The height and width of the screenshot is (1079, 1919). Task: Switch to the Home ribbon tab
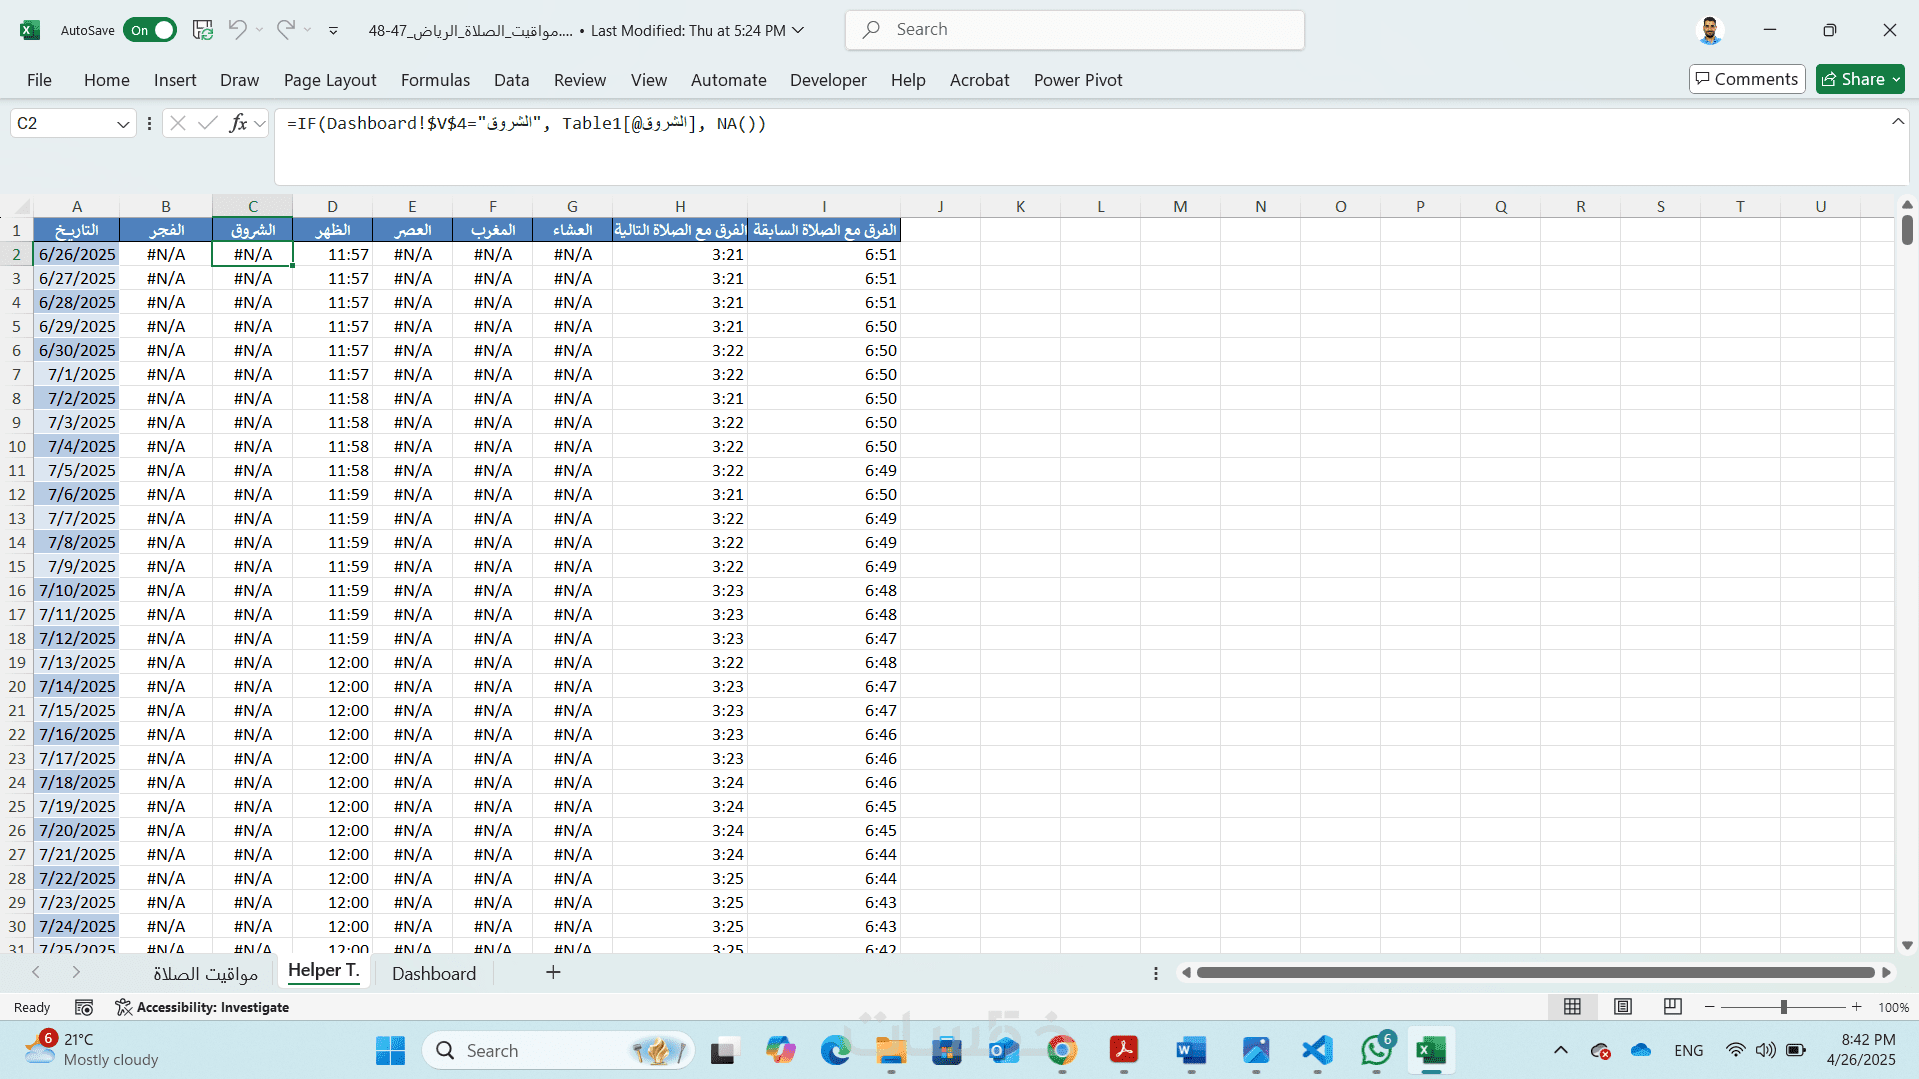(x=107, y=80)
